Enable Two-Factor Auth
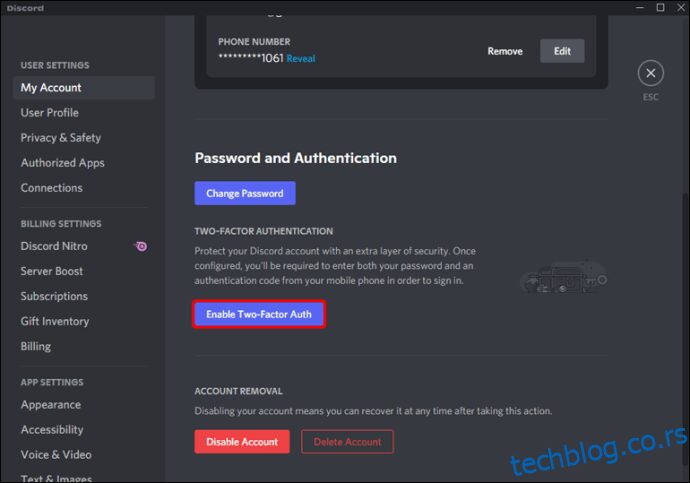This screenshot has height=483, width=690. click(259, 314)
